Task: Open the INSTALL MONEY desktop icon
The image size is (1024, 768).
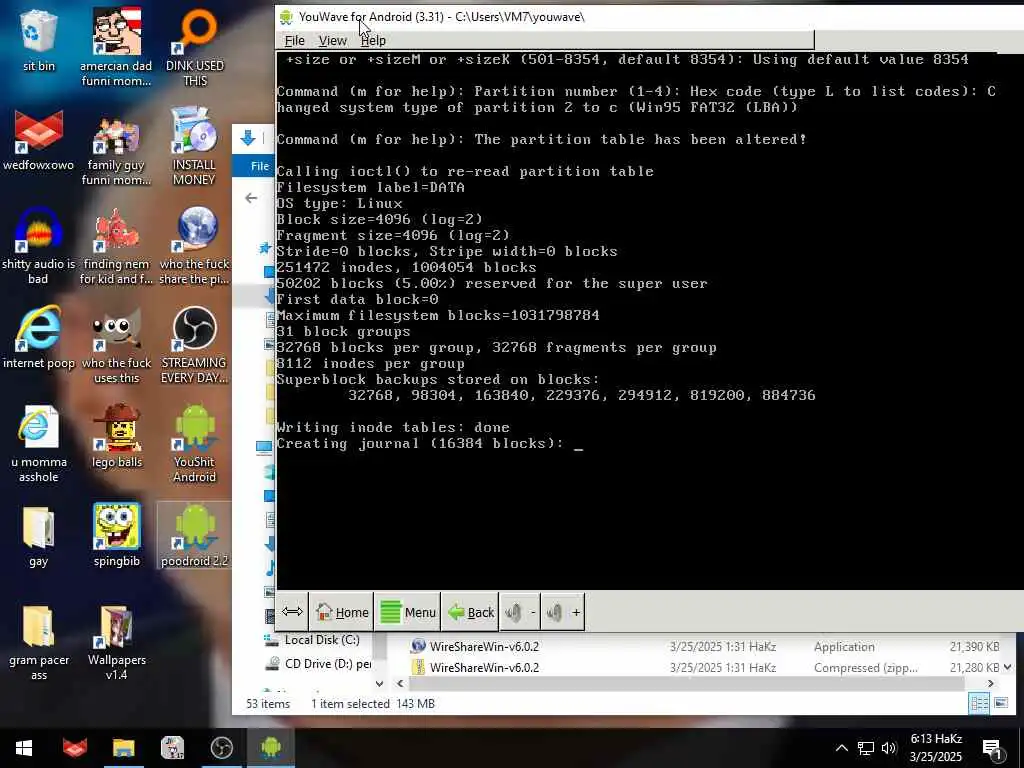Action: pos(194,146)
